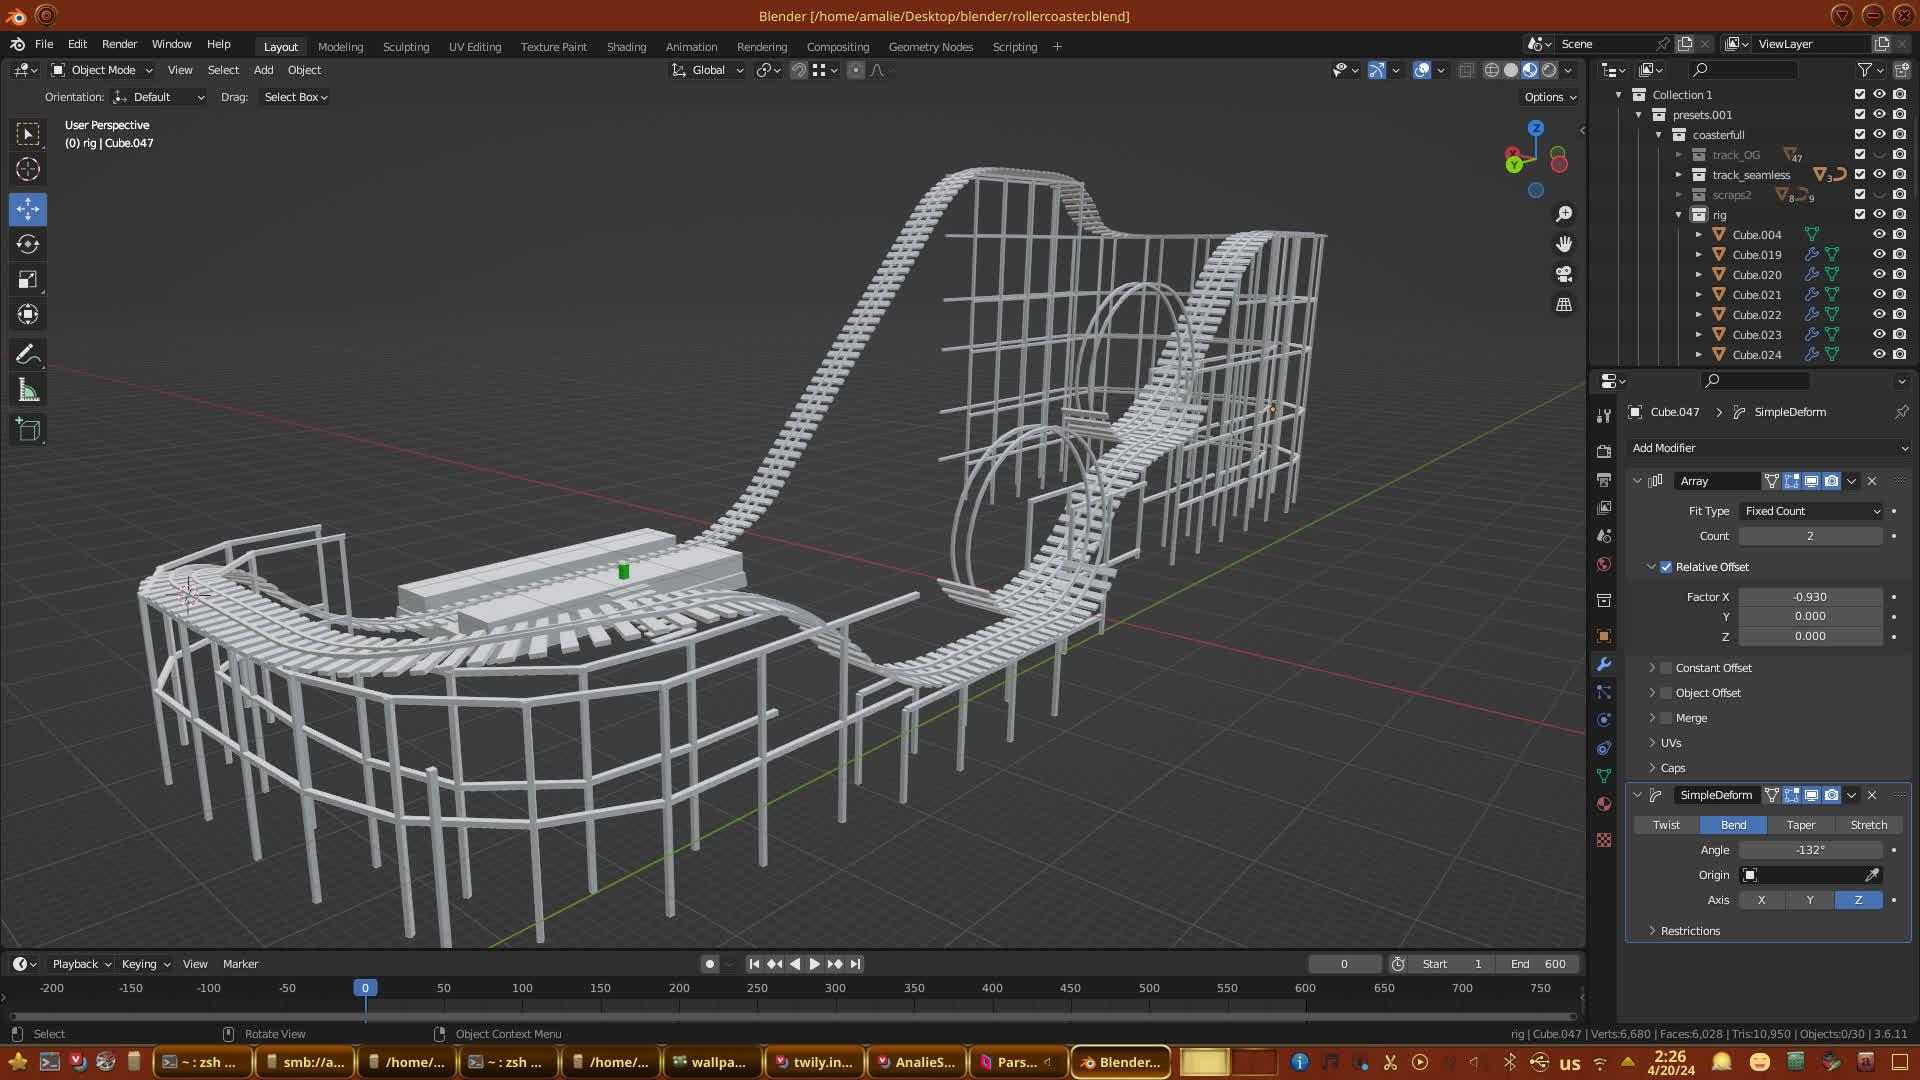
Task: Hide Cube.019 with its eye icon
Action: pos(1879,255)
